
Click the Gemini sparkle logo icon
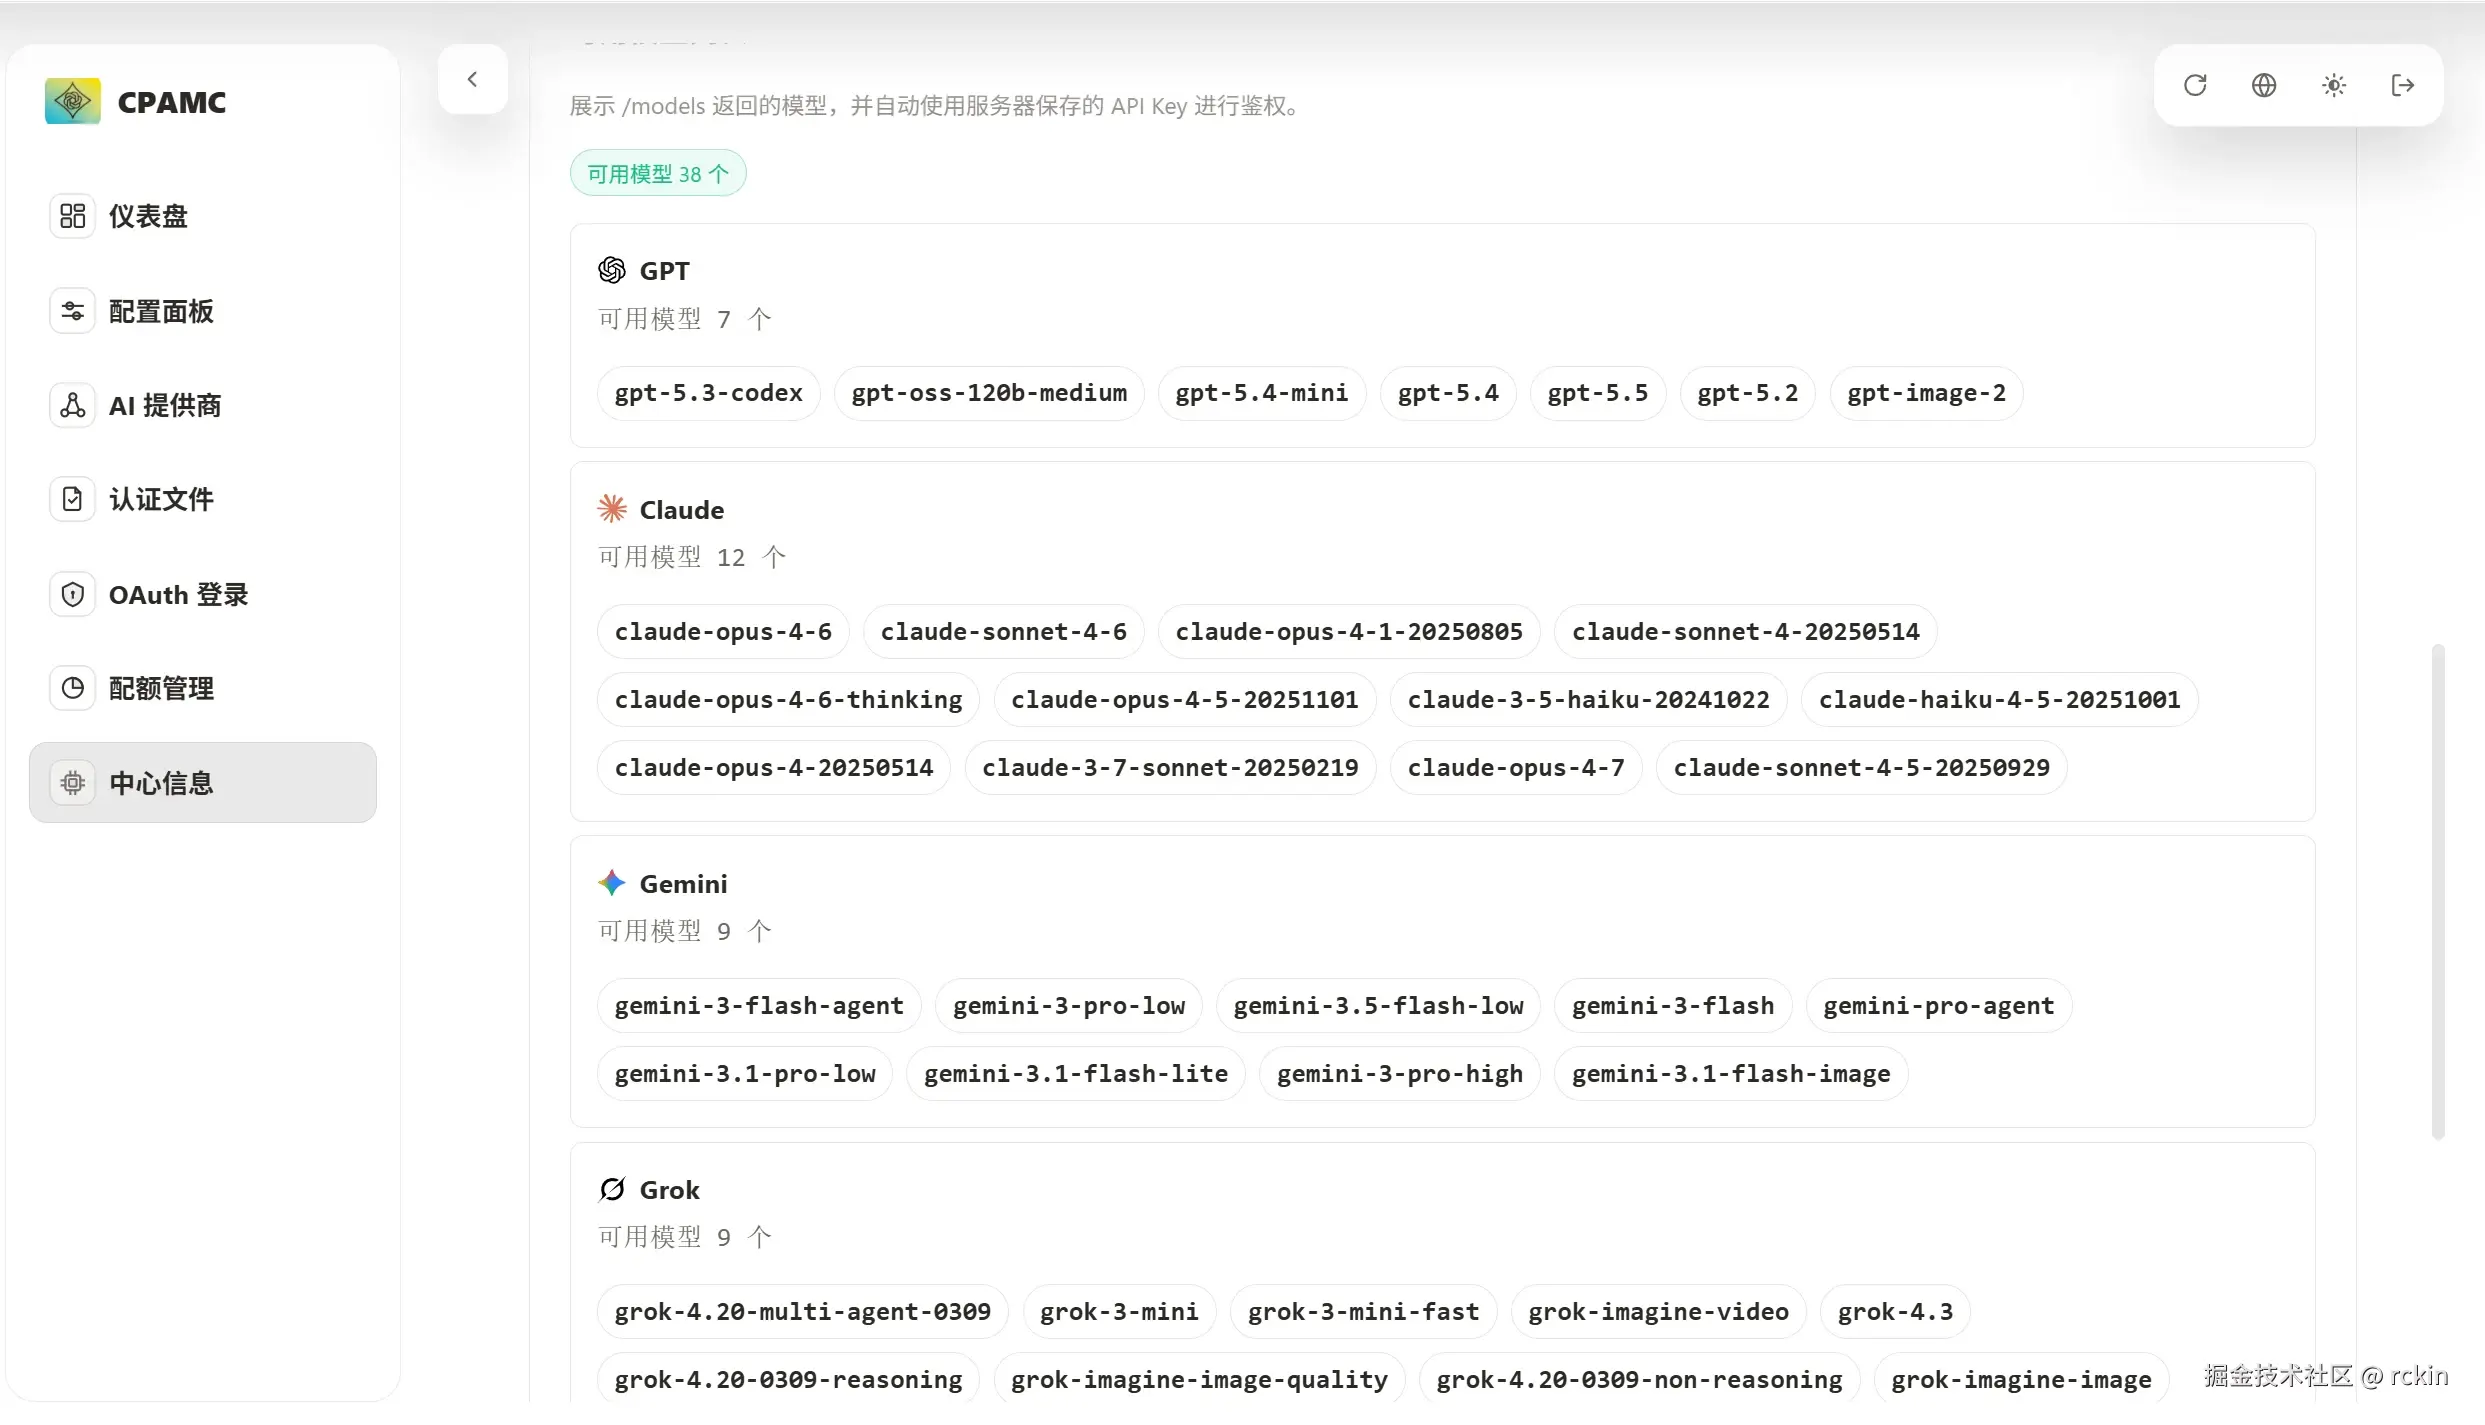tap(612, 883)
